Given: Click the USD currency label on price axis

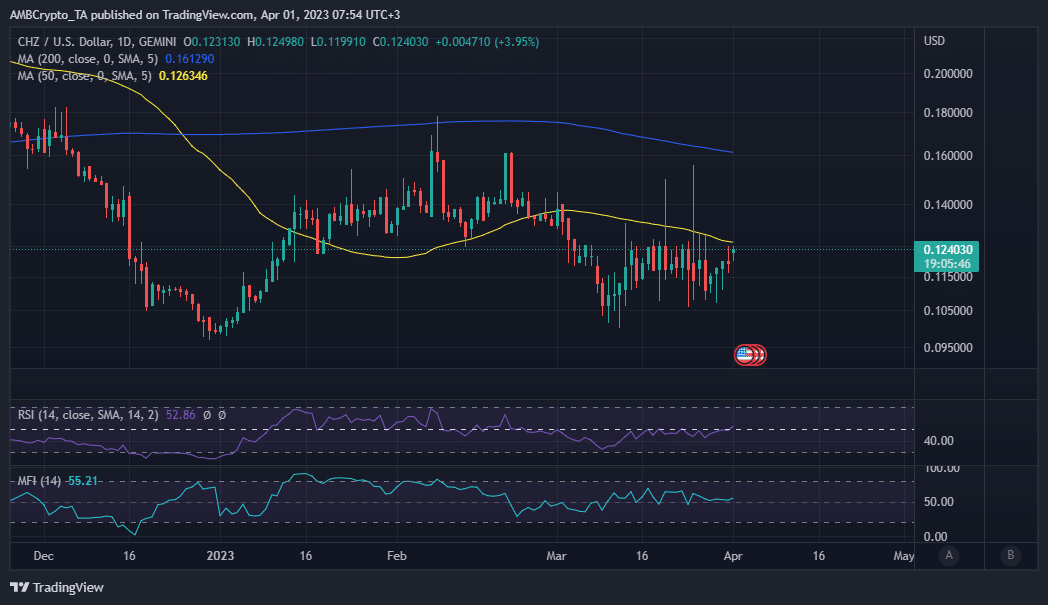Looking at the screenshot, I should coord(934,41).
